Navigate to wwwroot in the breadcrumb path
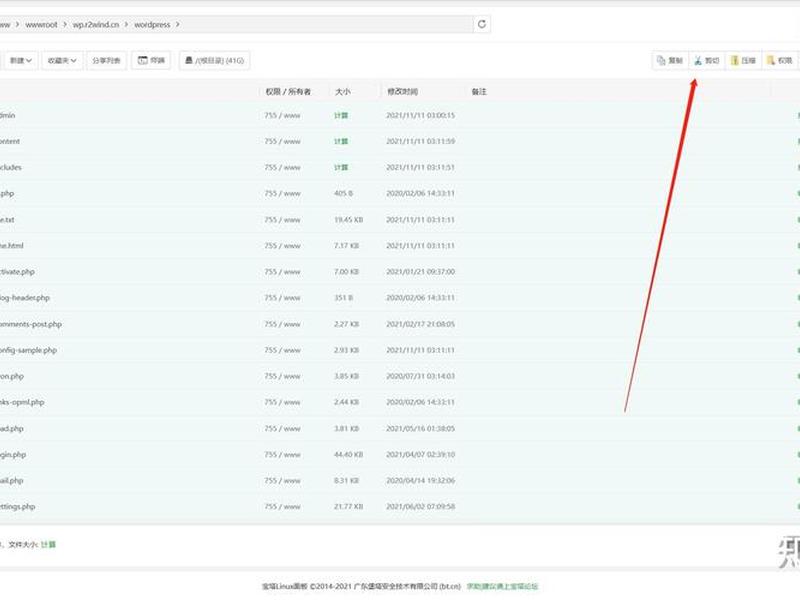800x600 pixels. (x=41, y=24)
